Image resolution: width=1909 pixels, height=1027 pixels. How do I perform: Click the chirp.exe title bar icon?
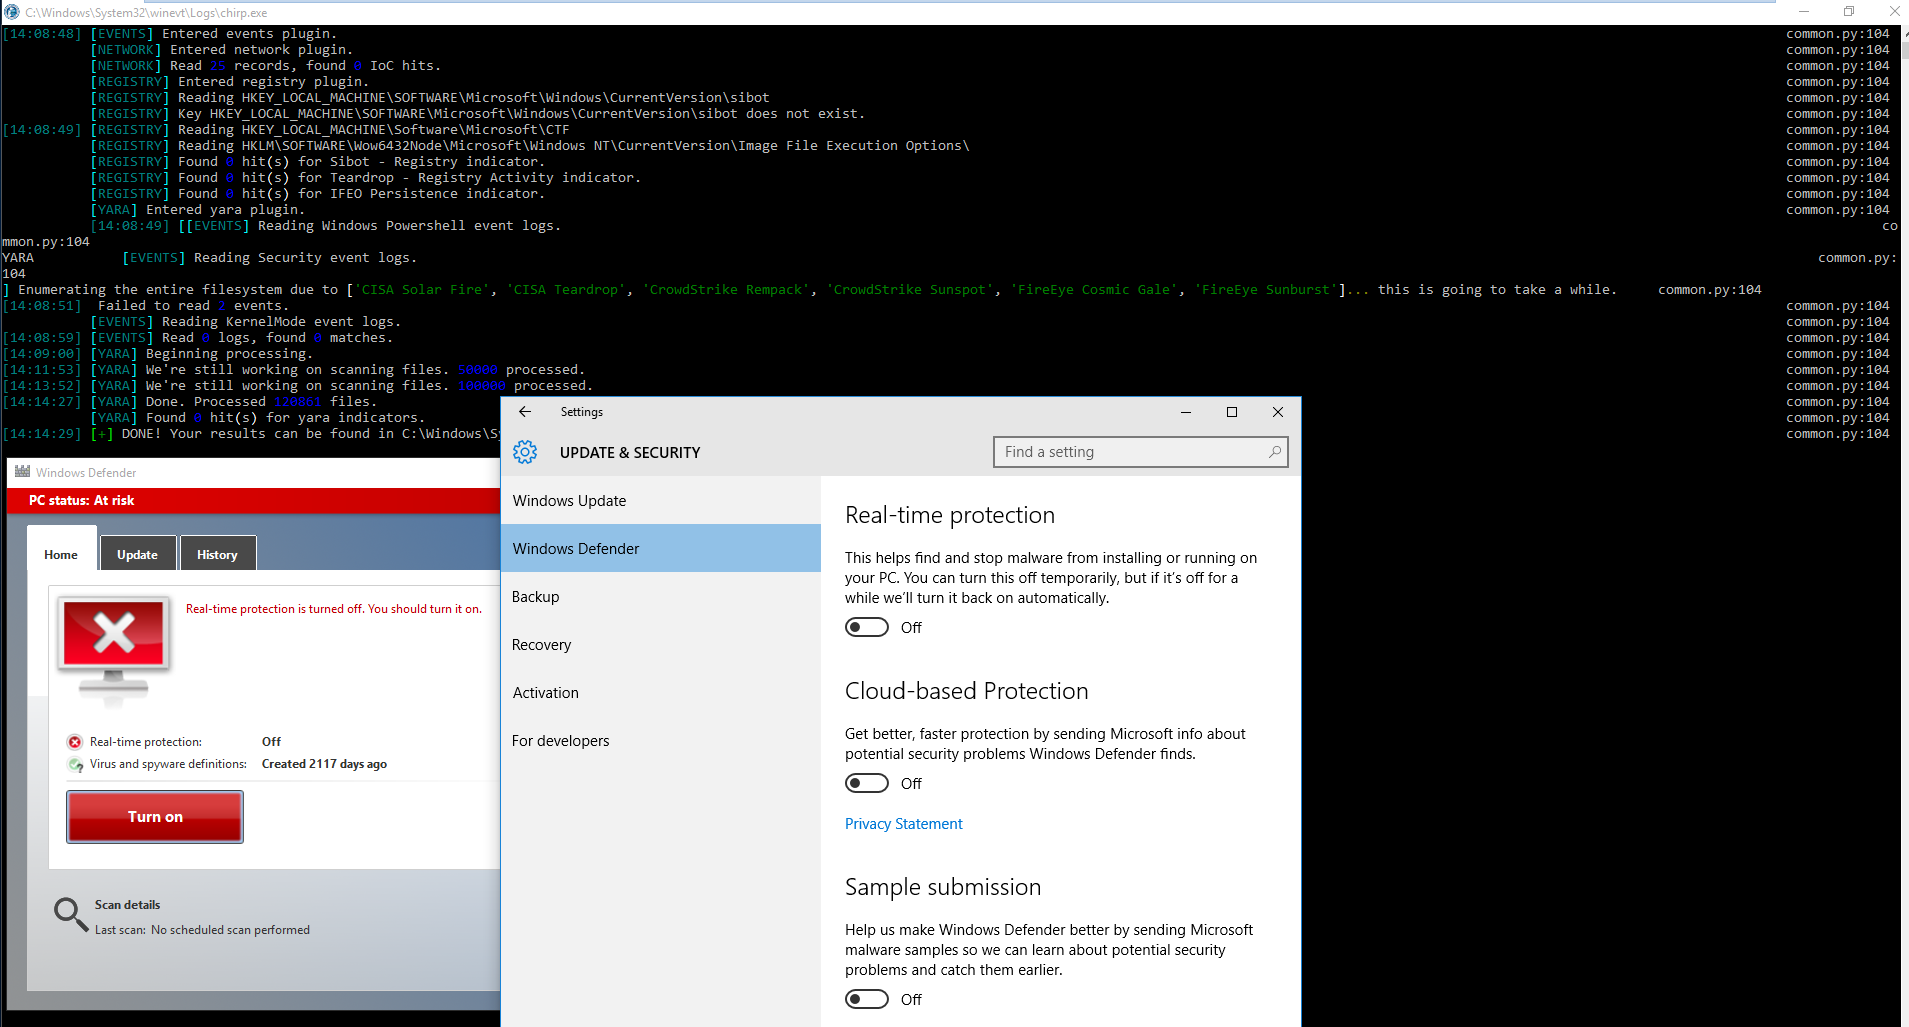click(10, 12)
